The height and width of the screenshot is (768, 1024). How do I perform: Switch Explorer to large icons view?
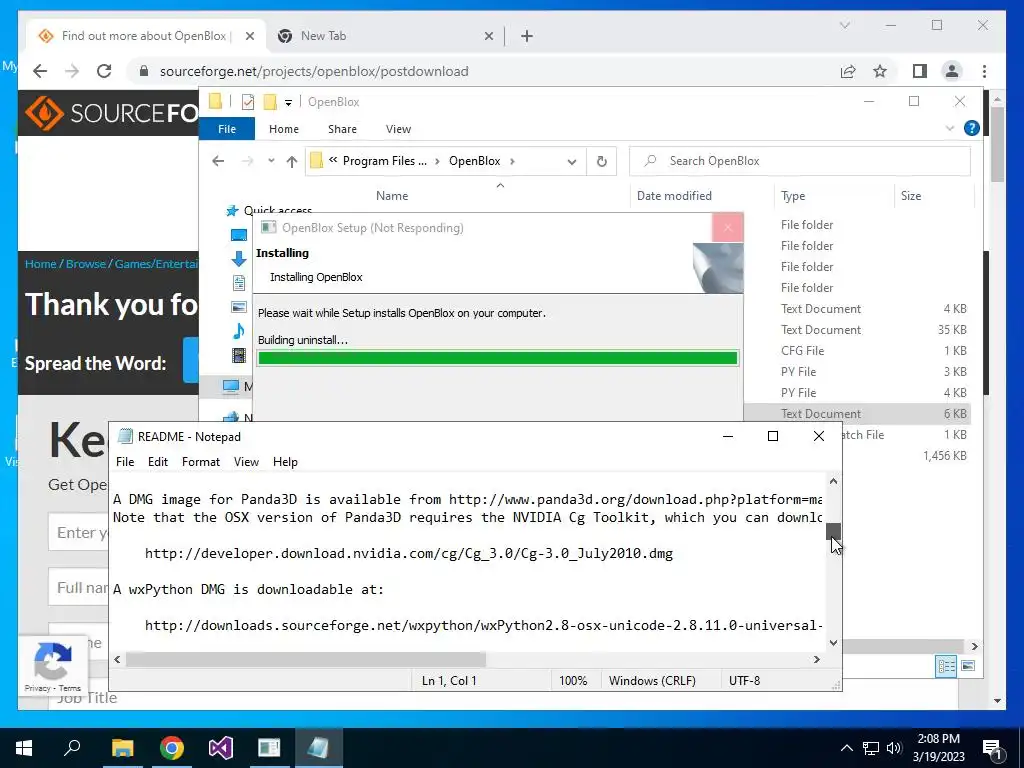[968, 665]
